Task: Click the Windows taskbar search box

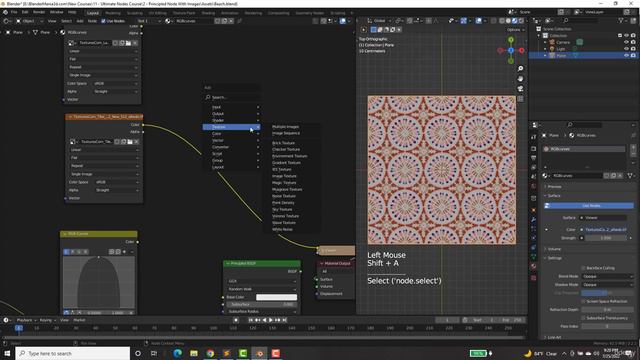Action: [x=73, y=353]
